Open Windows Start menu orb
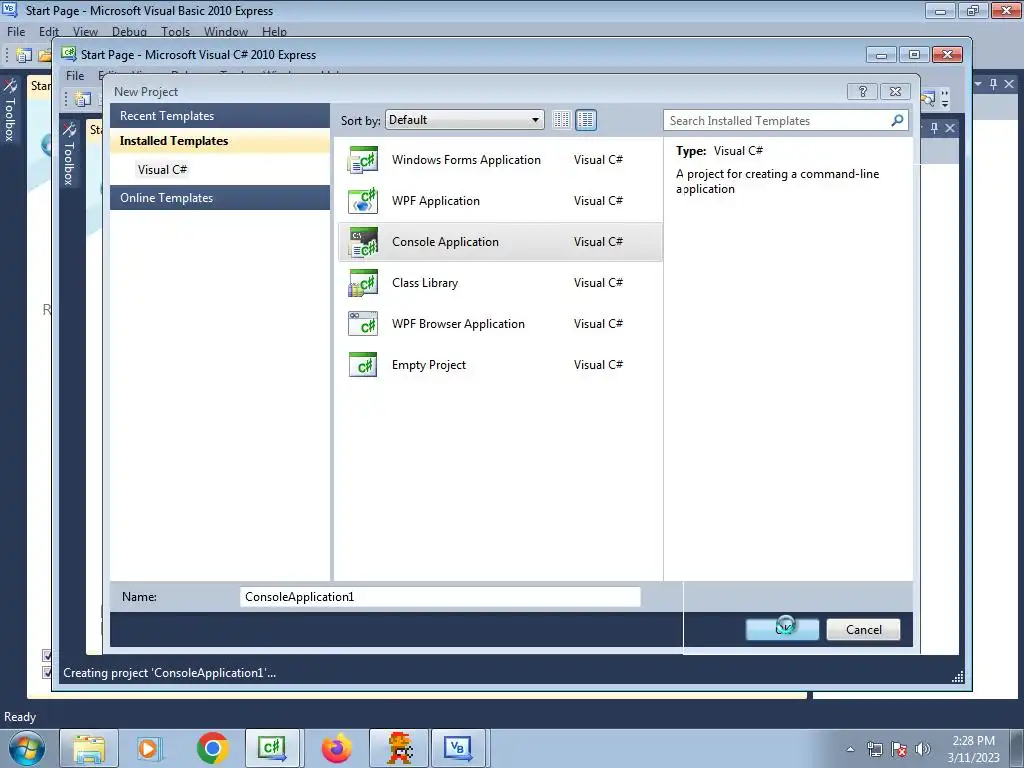The width and height of the screenshot is (1024, 768). pos(27,748)
